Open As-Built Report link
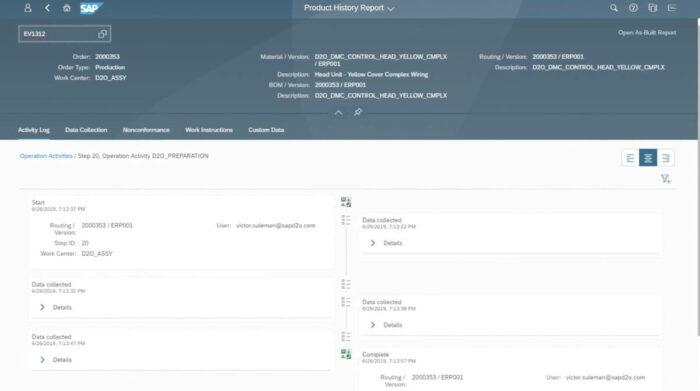This screenshot has height=391, width=700. [x=647, y=33]
